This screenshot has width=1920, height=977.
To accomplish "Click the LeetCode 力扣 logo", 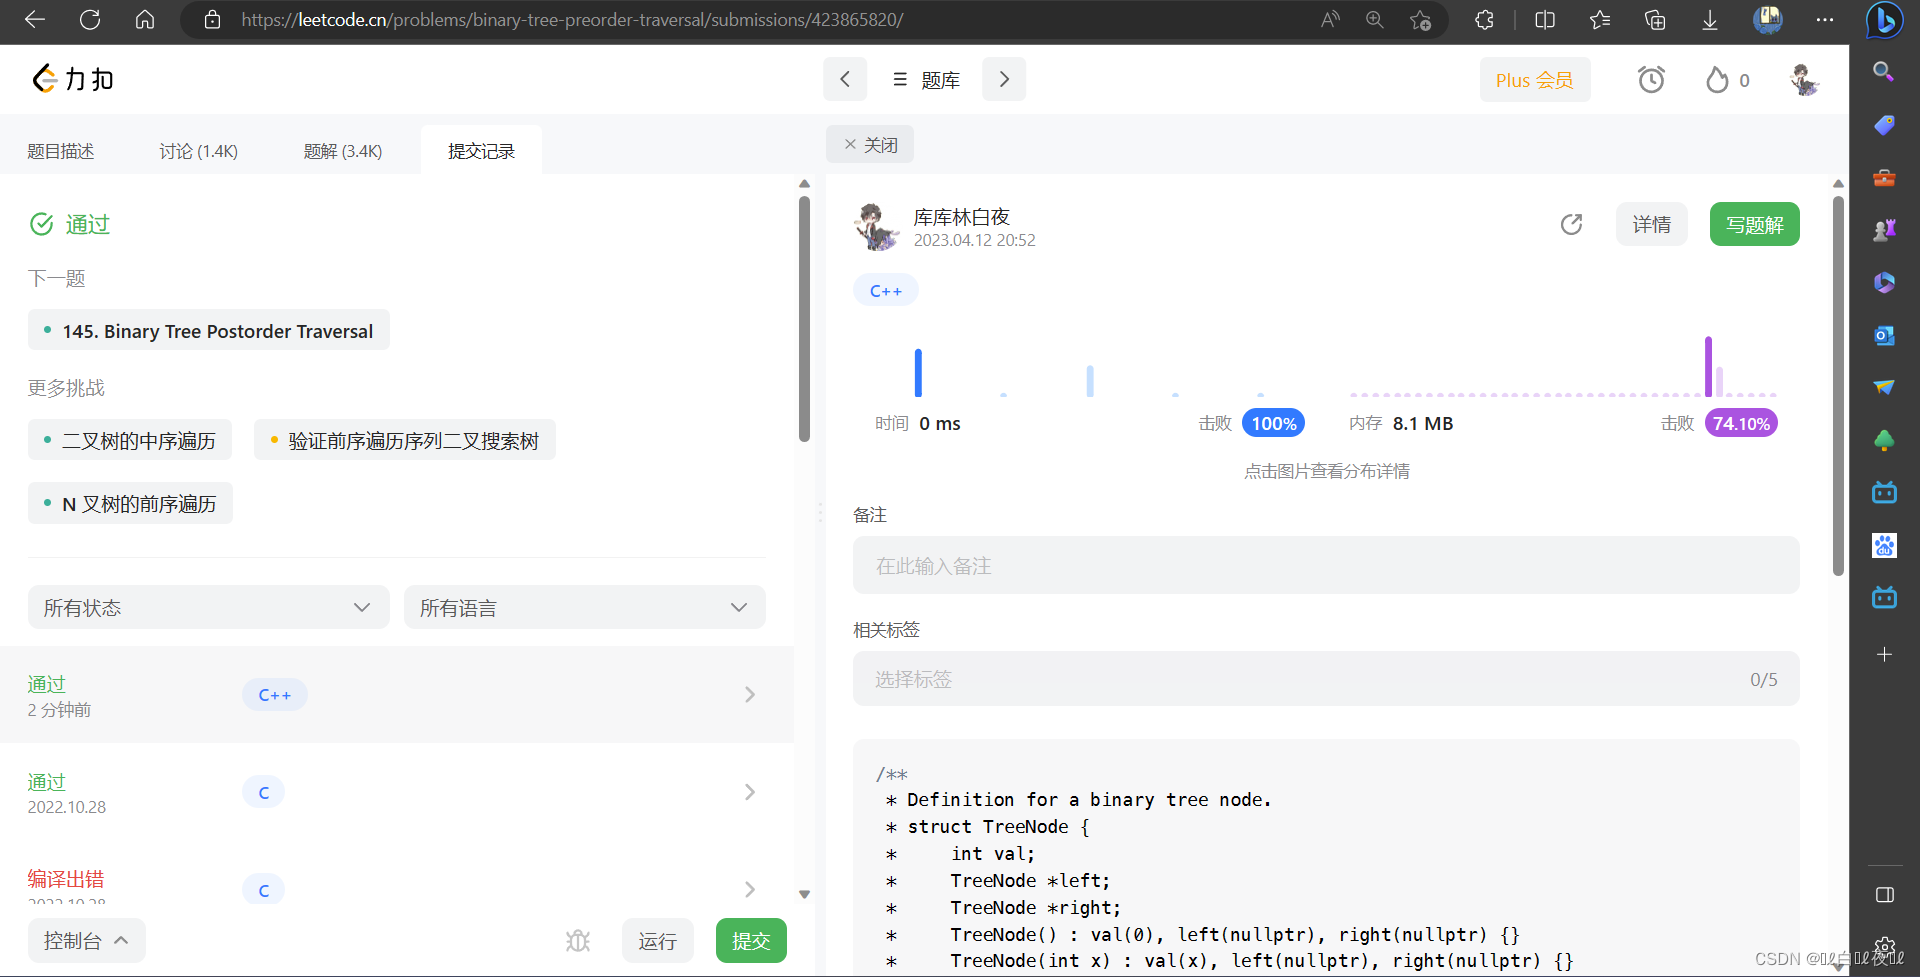I will point(73,79).
